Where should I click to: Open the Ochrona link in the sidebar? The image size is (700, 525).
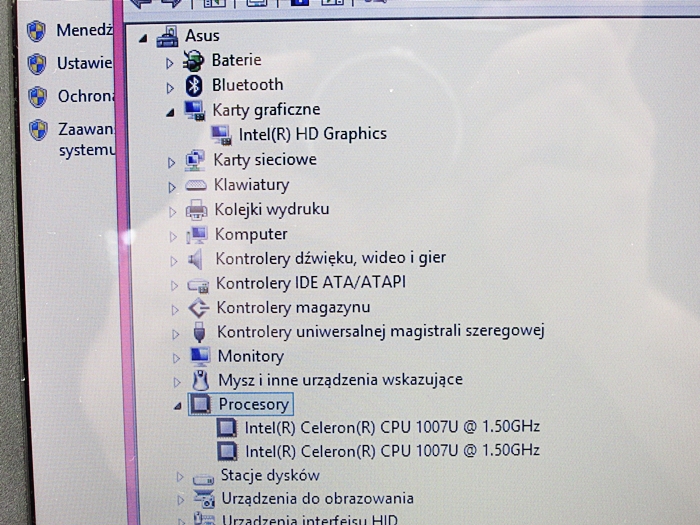tap(86, 96)
